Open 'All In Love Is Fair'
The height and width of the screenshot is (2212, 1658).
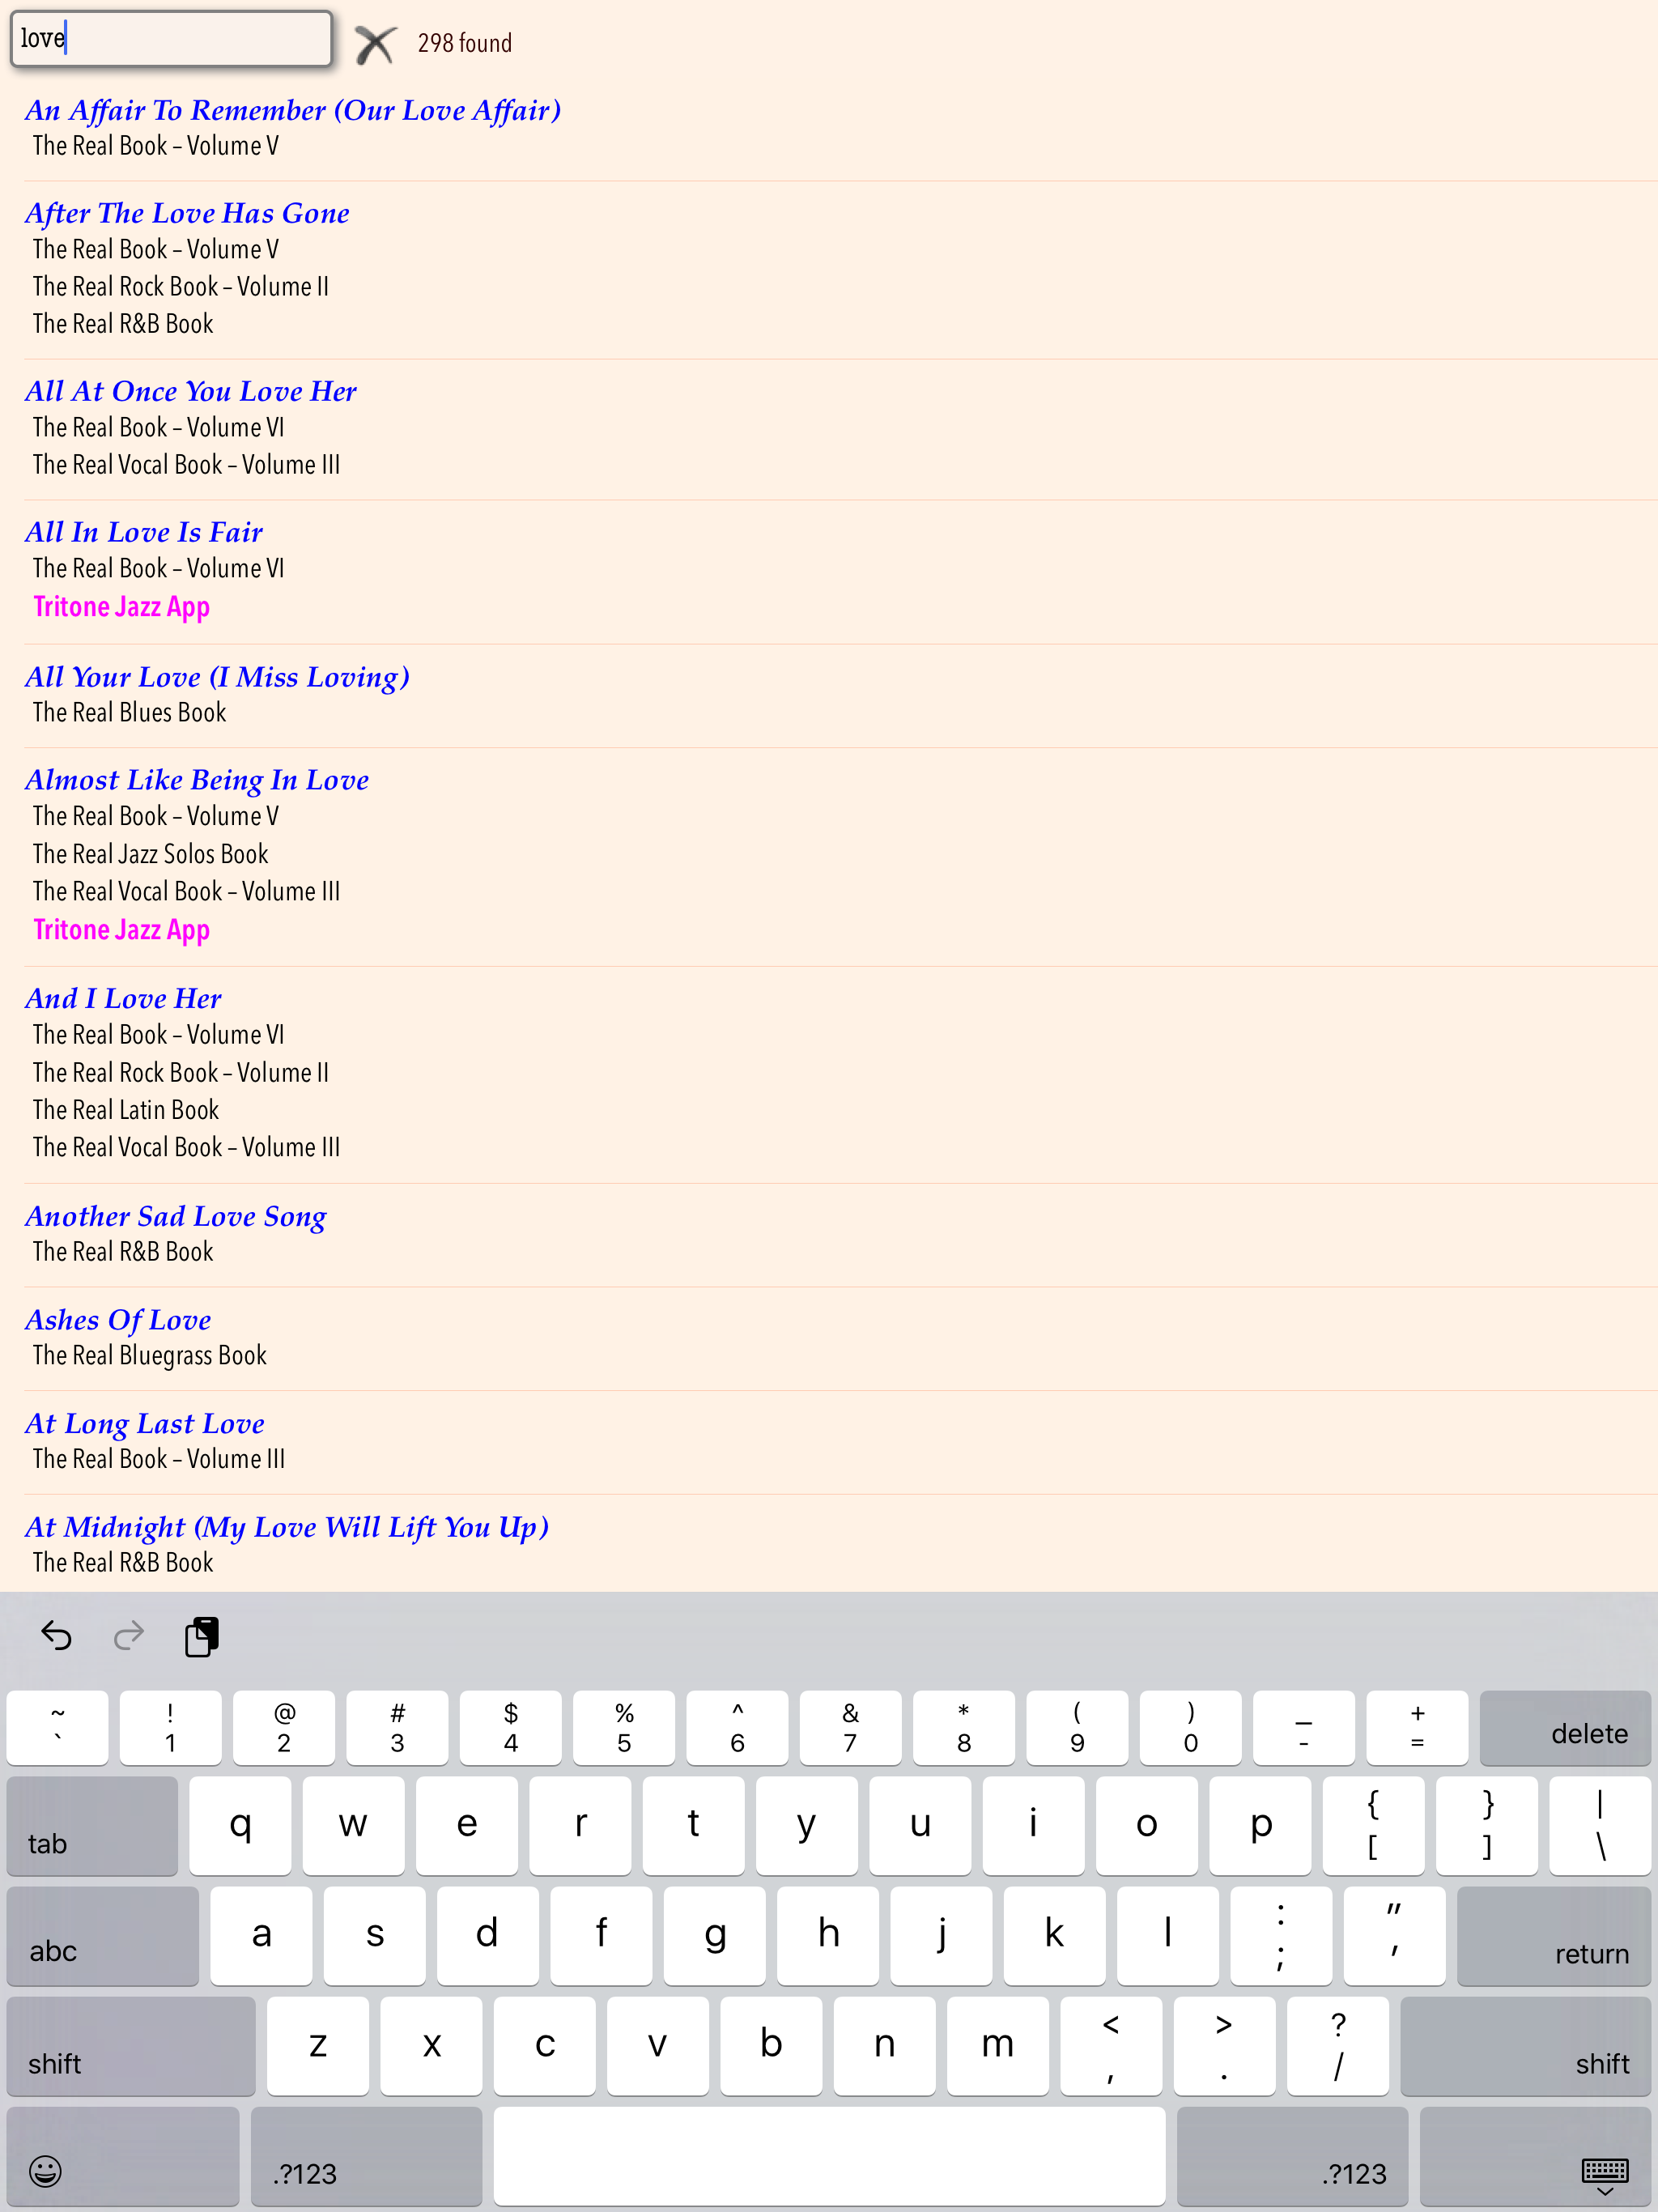[144, 532]
